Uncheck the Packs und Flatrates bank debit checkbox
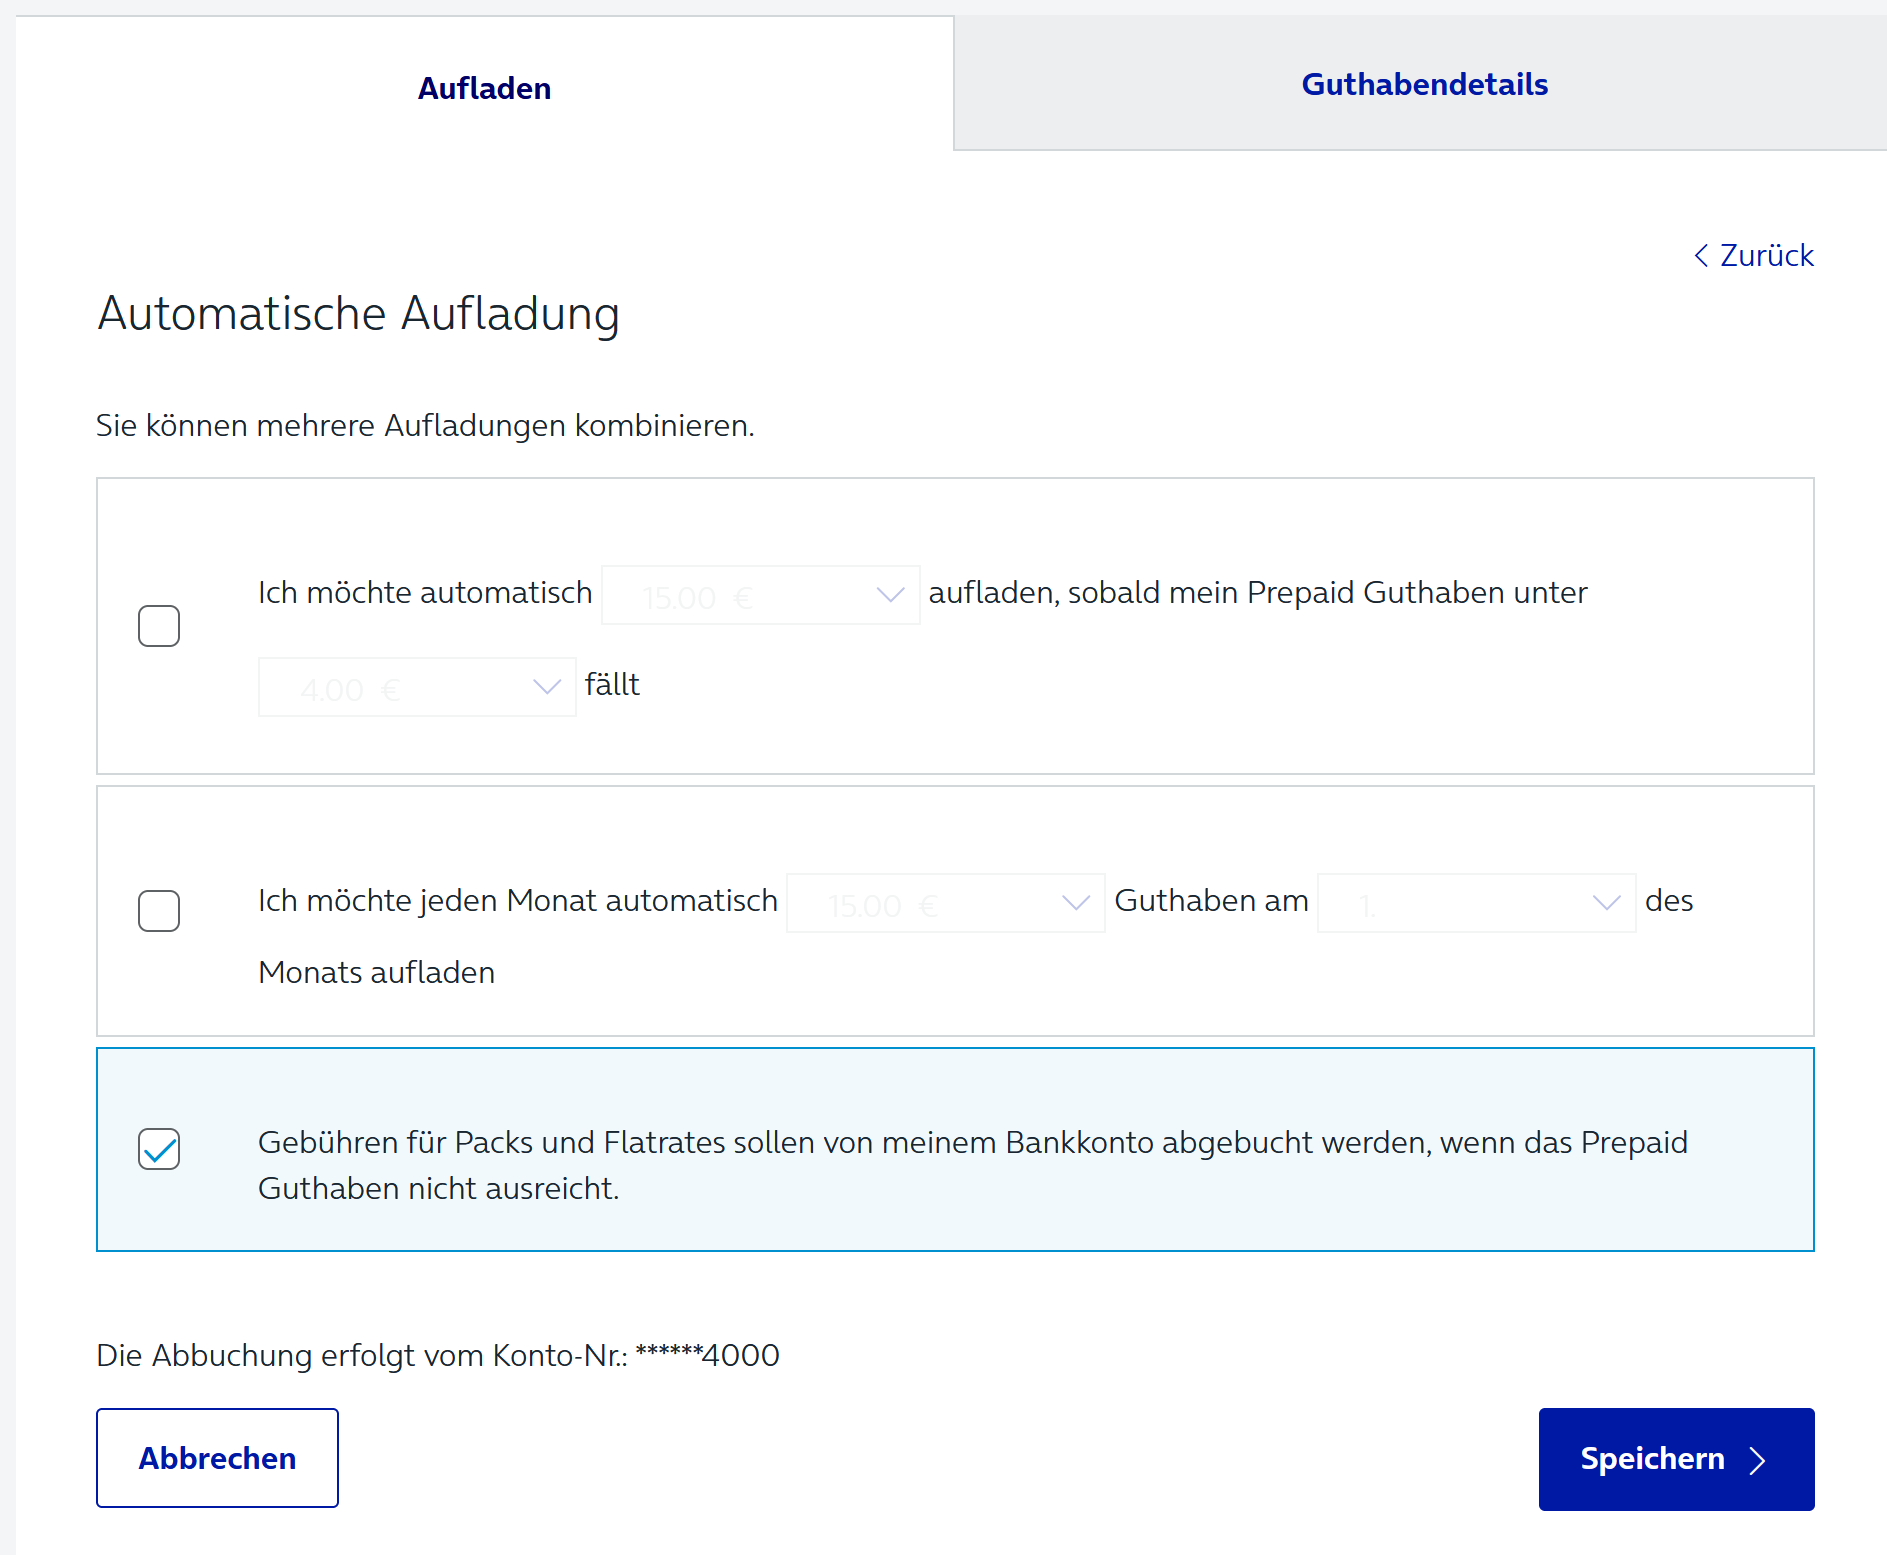This screenshot has width=1887, height=1555. tap(159, 1149)
